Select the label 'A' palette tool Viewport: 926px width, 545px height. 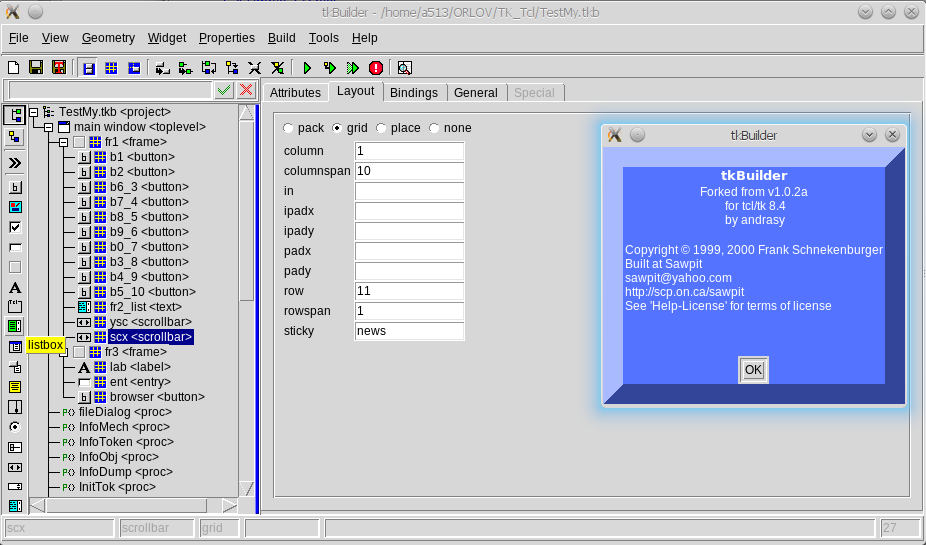point(15,288)
